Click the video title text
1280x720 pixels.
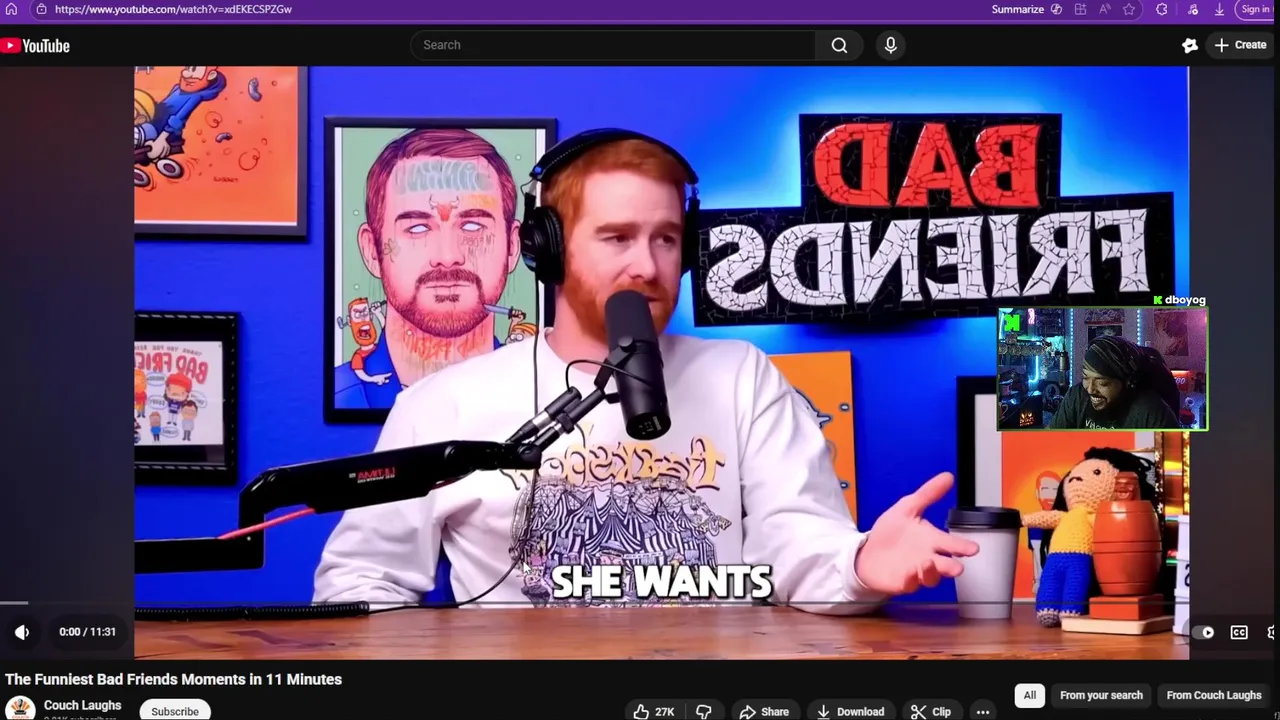pos(173,679)
